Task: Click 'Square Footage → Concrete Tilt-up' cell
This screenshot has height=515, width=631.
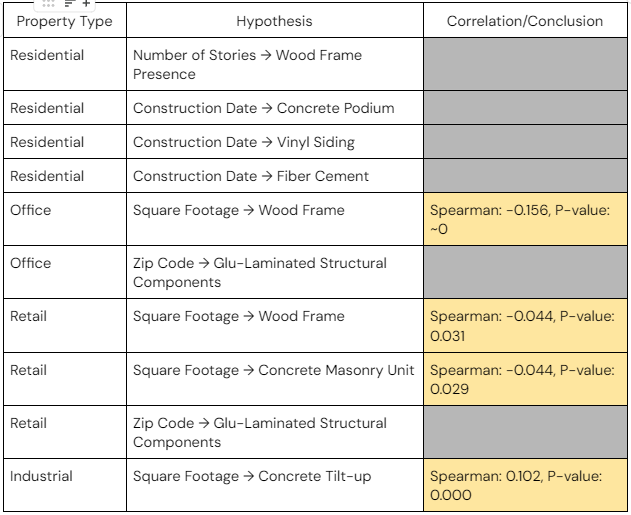Action: point(274,476)
